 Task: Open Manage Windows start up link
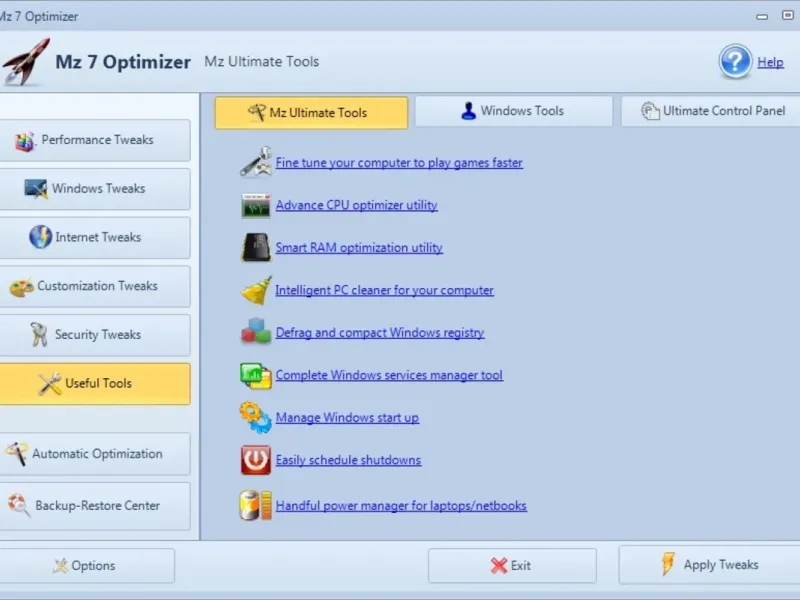click(x=347, y=417)
